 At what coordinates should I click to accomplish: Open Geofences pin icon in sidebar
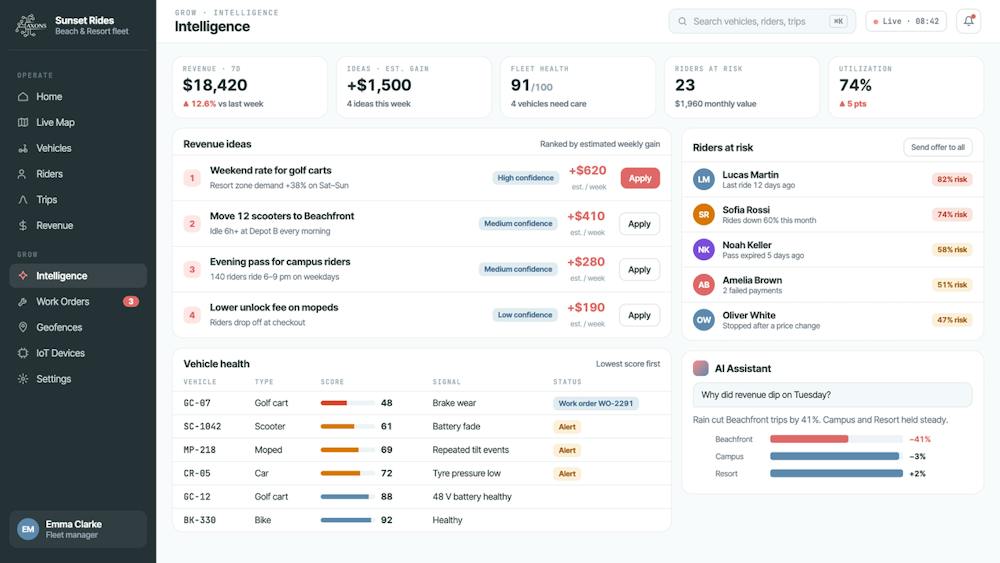pyautogui.click(x=23, y=327)
